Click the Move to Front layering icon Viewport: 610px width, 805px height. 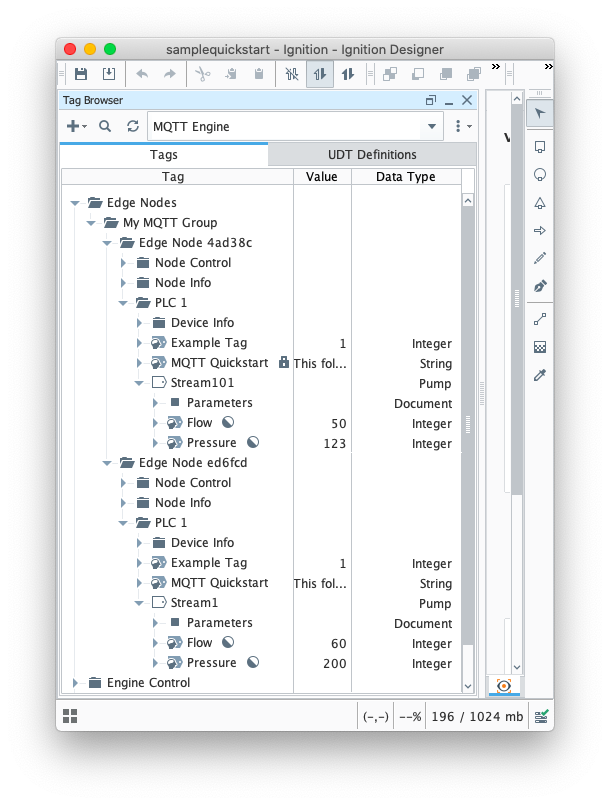[x=473, y=74]
